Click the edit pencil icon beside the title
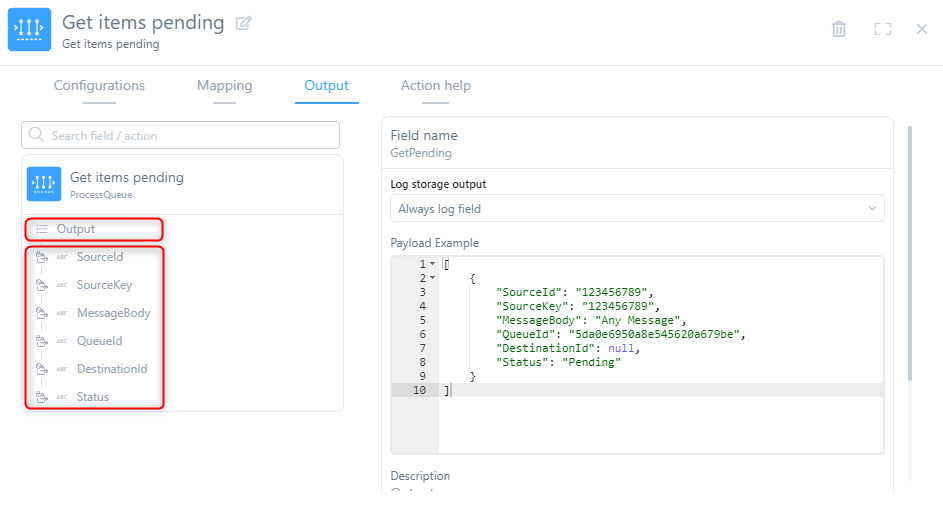943x519 pixels. pyautogui.click(x=243, y=23)
